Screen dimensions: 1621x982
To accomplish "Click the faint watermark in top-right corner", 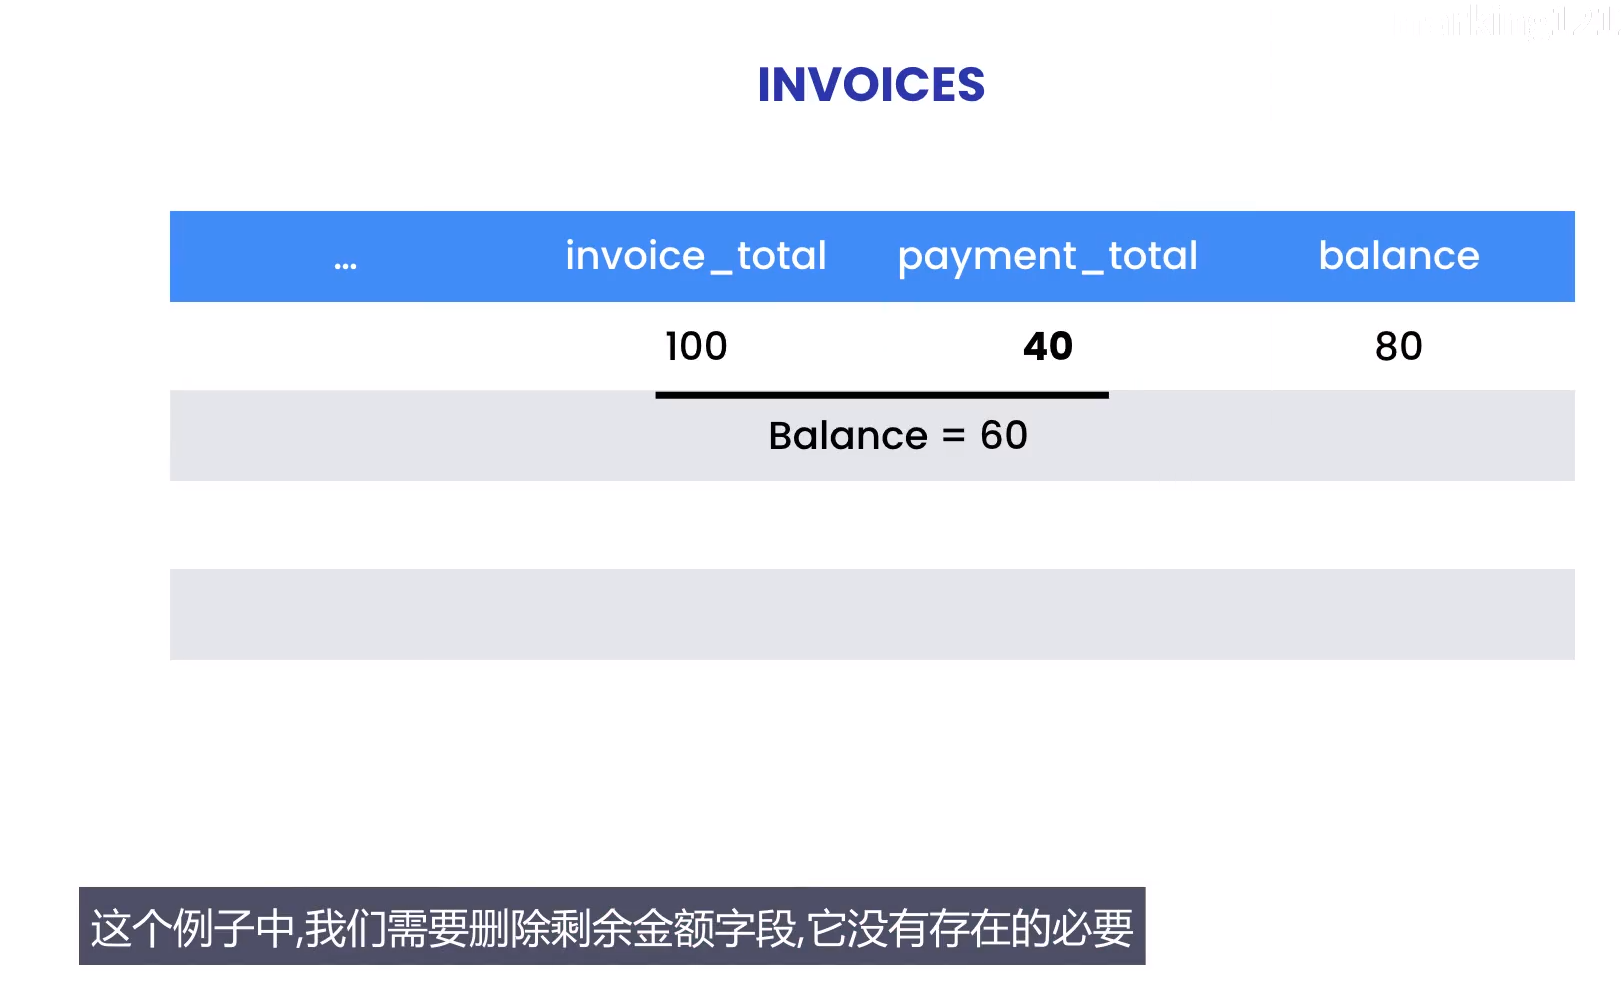I will click(x=1520, y=22).
